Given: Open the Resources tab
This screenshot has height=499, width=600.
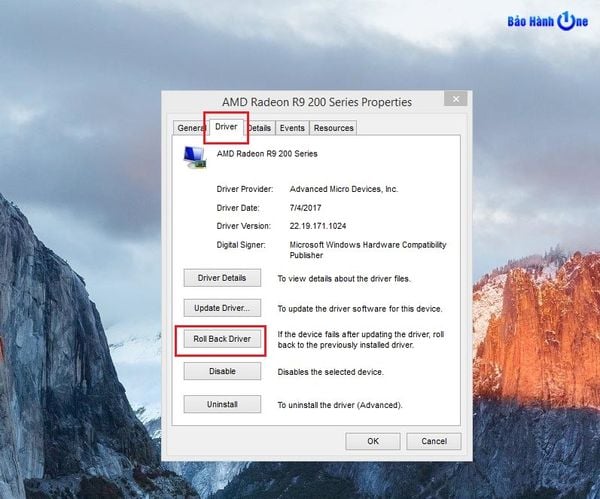Looking at the screenshot, I should coord(333,128).
